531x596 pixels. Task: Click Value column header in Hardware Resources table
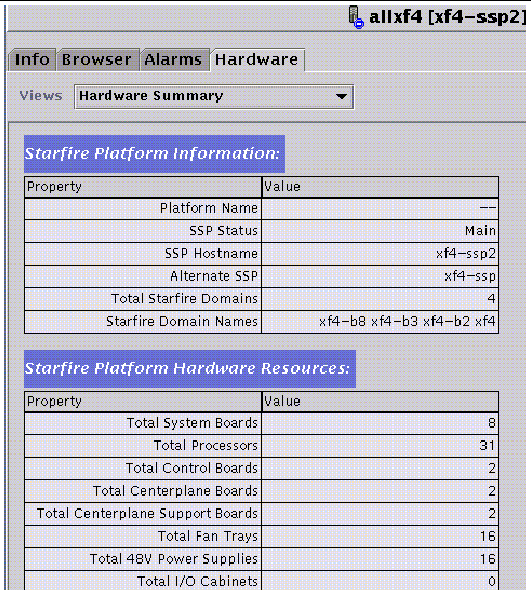380,402
